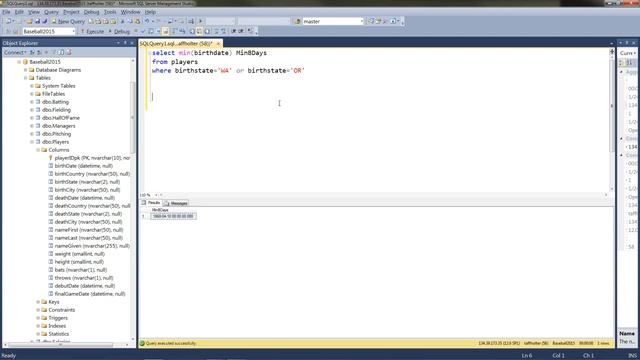640x360 pixels.
Task: Expand the Indexes folder
Action: coord(38,326)
